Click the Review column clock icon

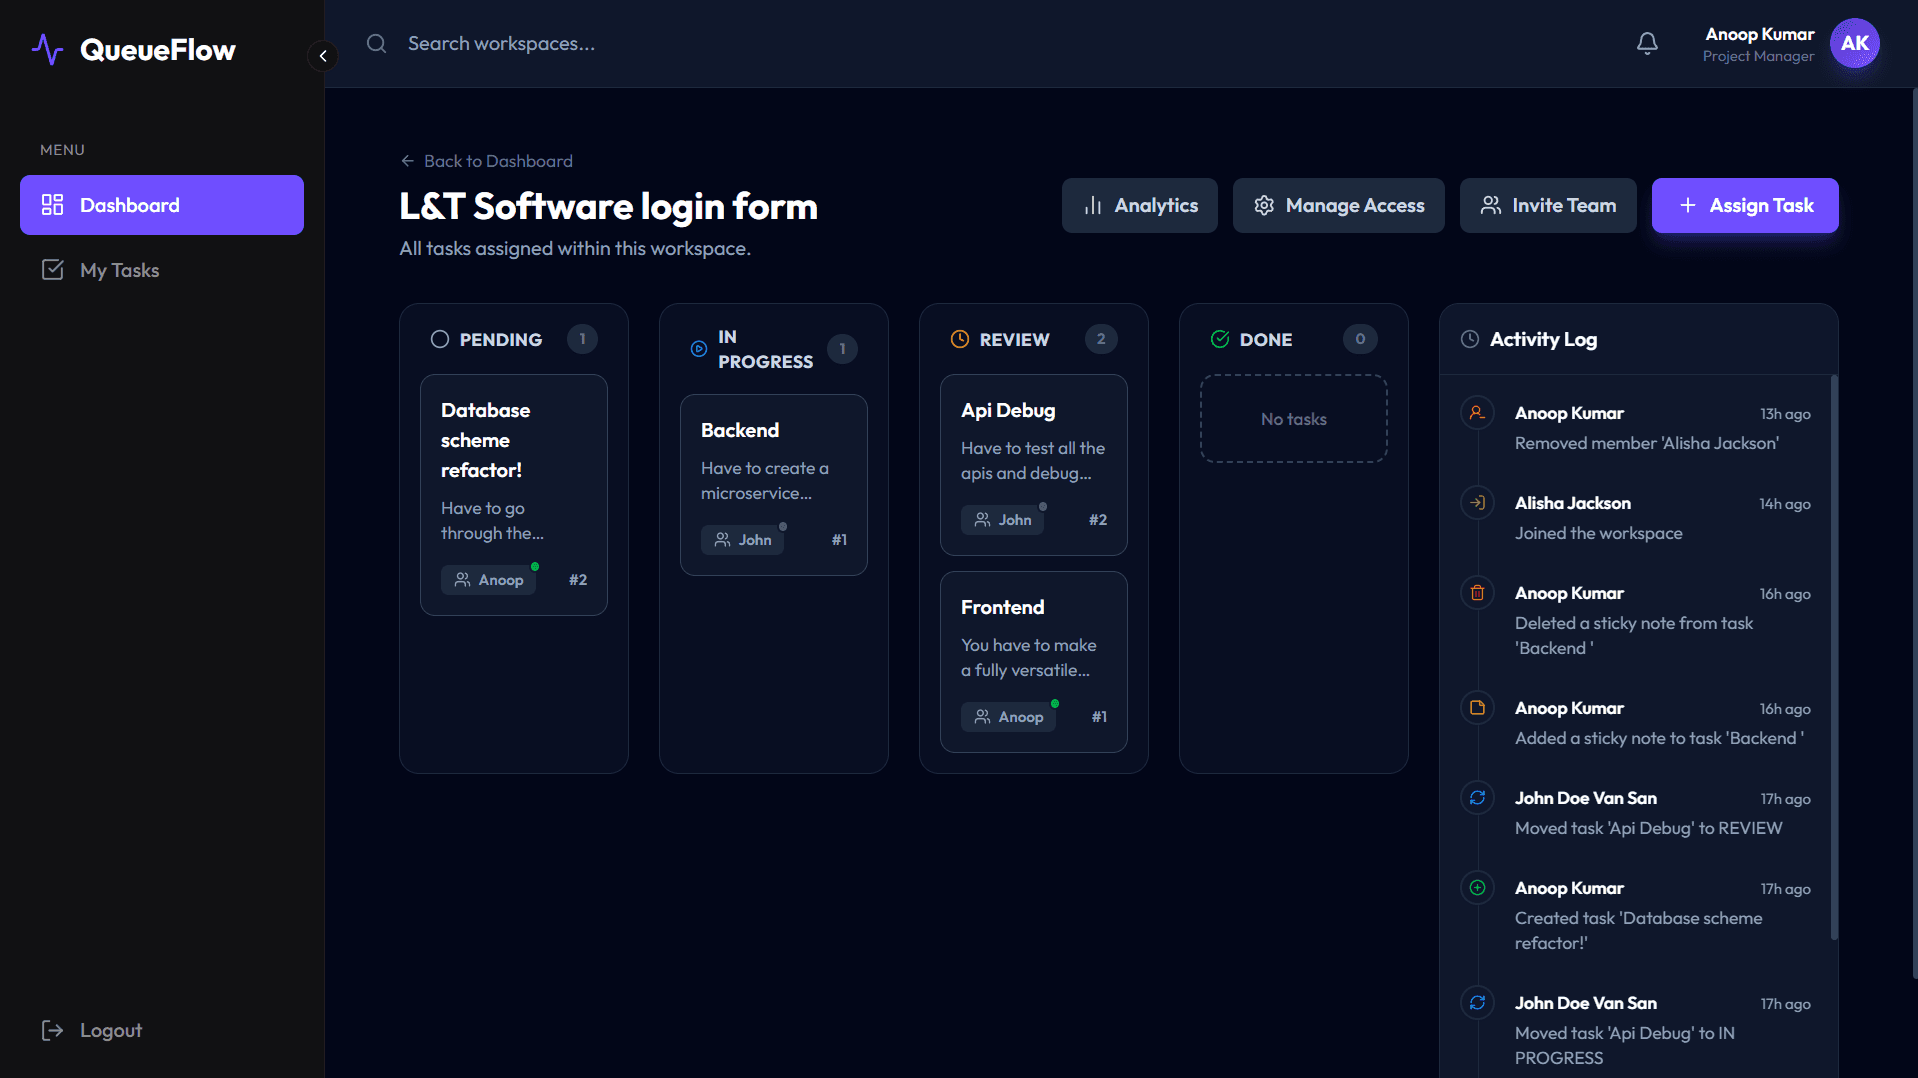tap(960, 339)
